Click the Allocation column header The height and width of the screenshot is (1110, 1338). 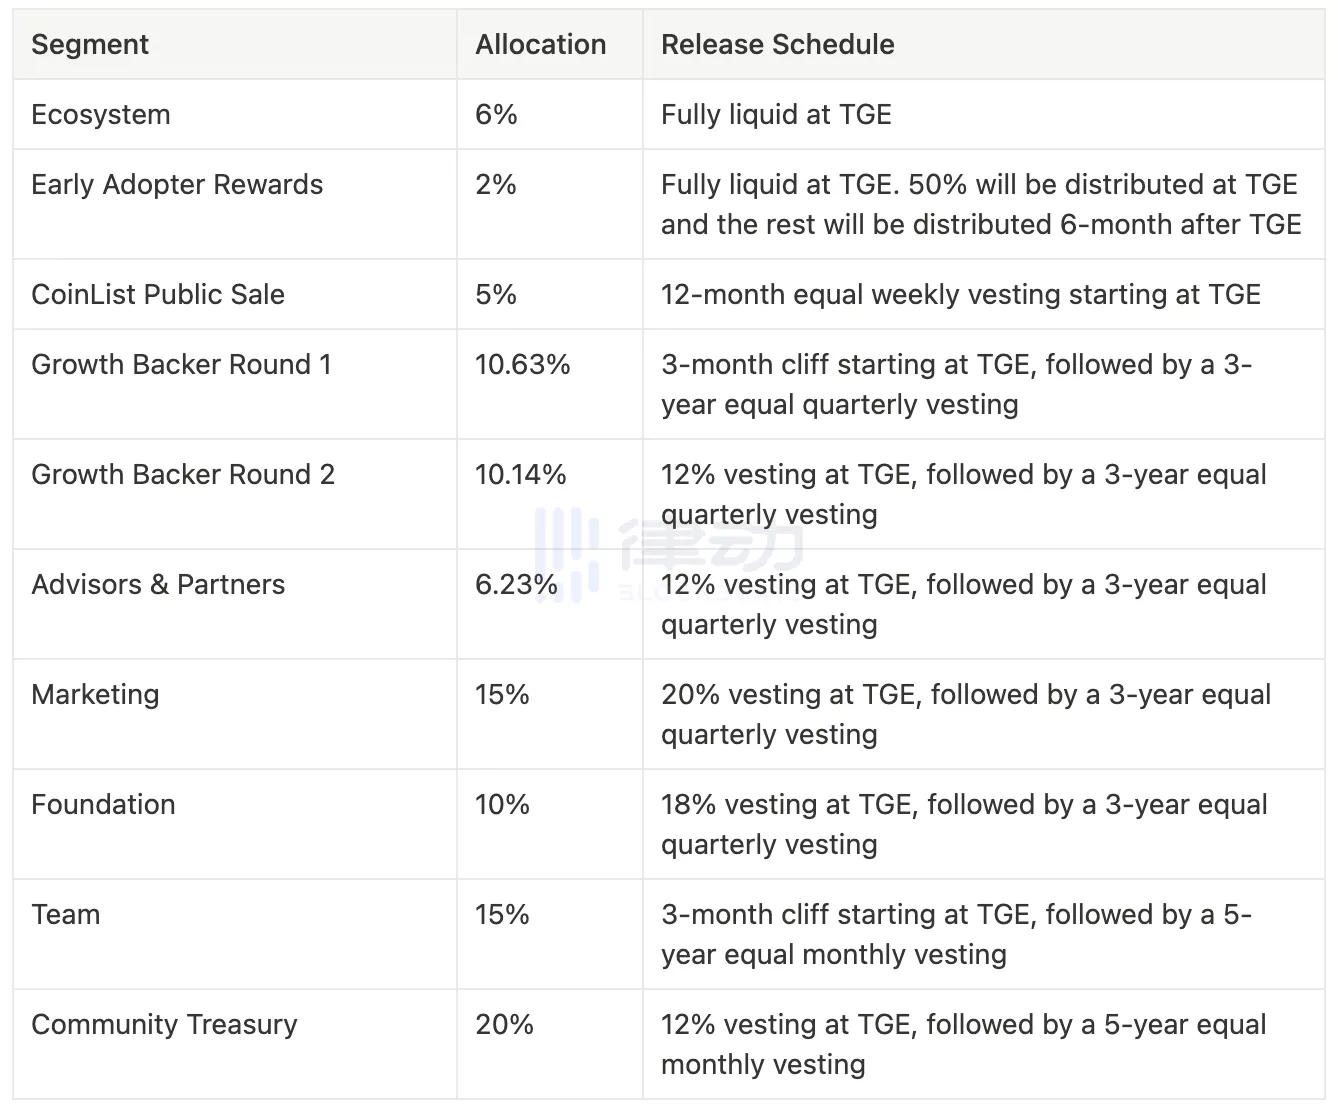tap(540, 45)
